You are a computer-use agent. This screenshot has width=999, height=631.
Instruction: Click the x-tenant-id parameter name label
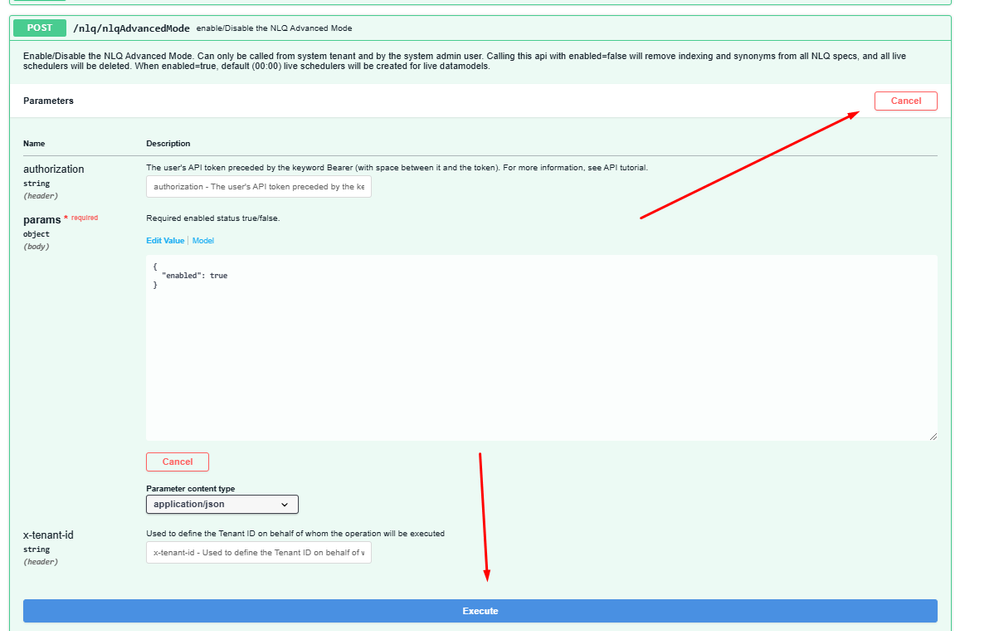(x=48, y=535)
